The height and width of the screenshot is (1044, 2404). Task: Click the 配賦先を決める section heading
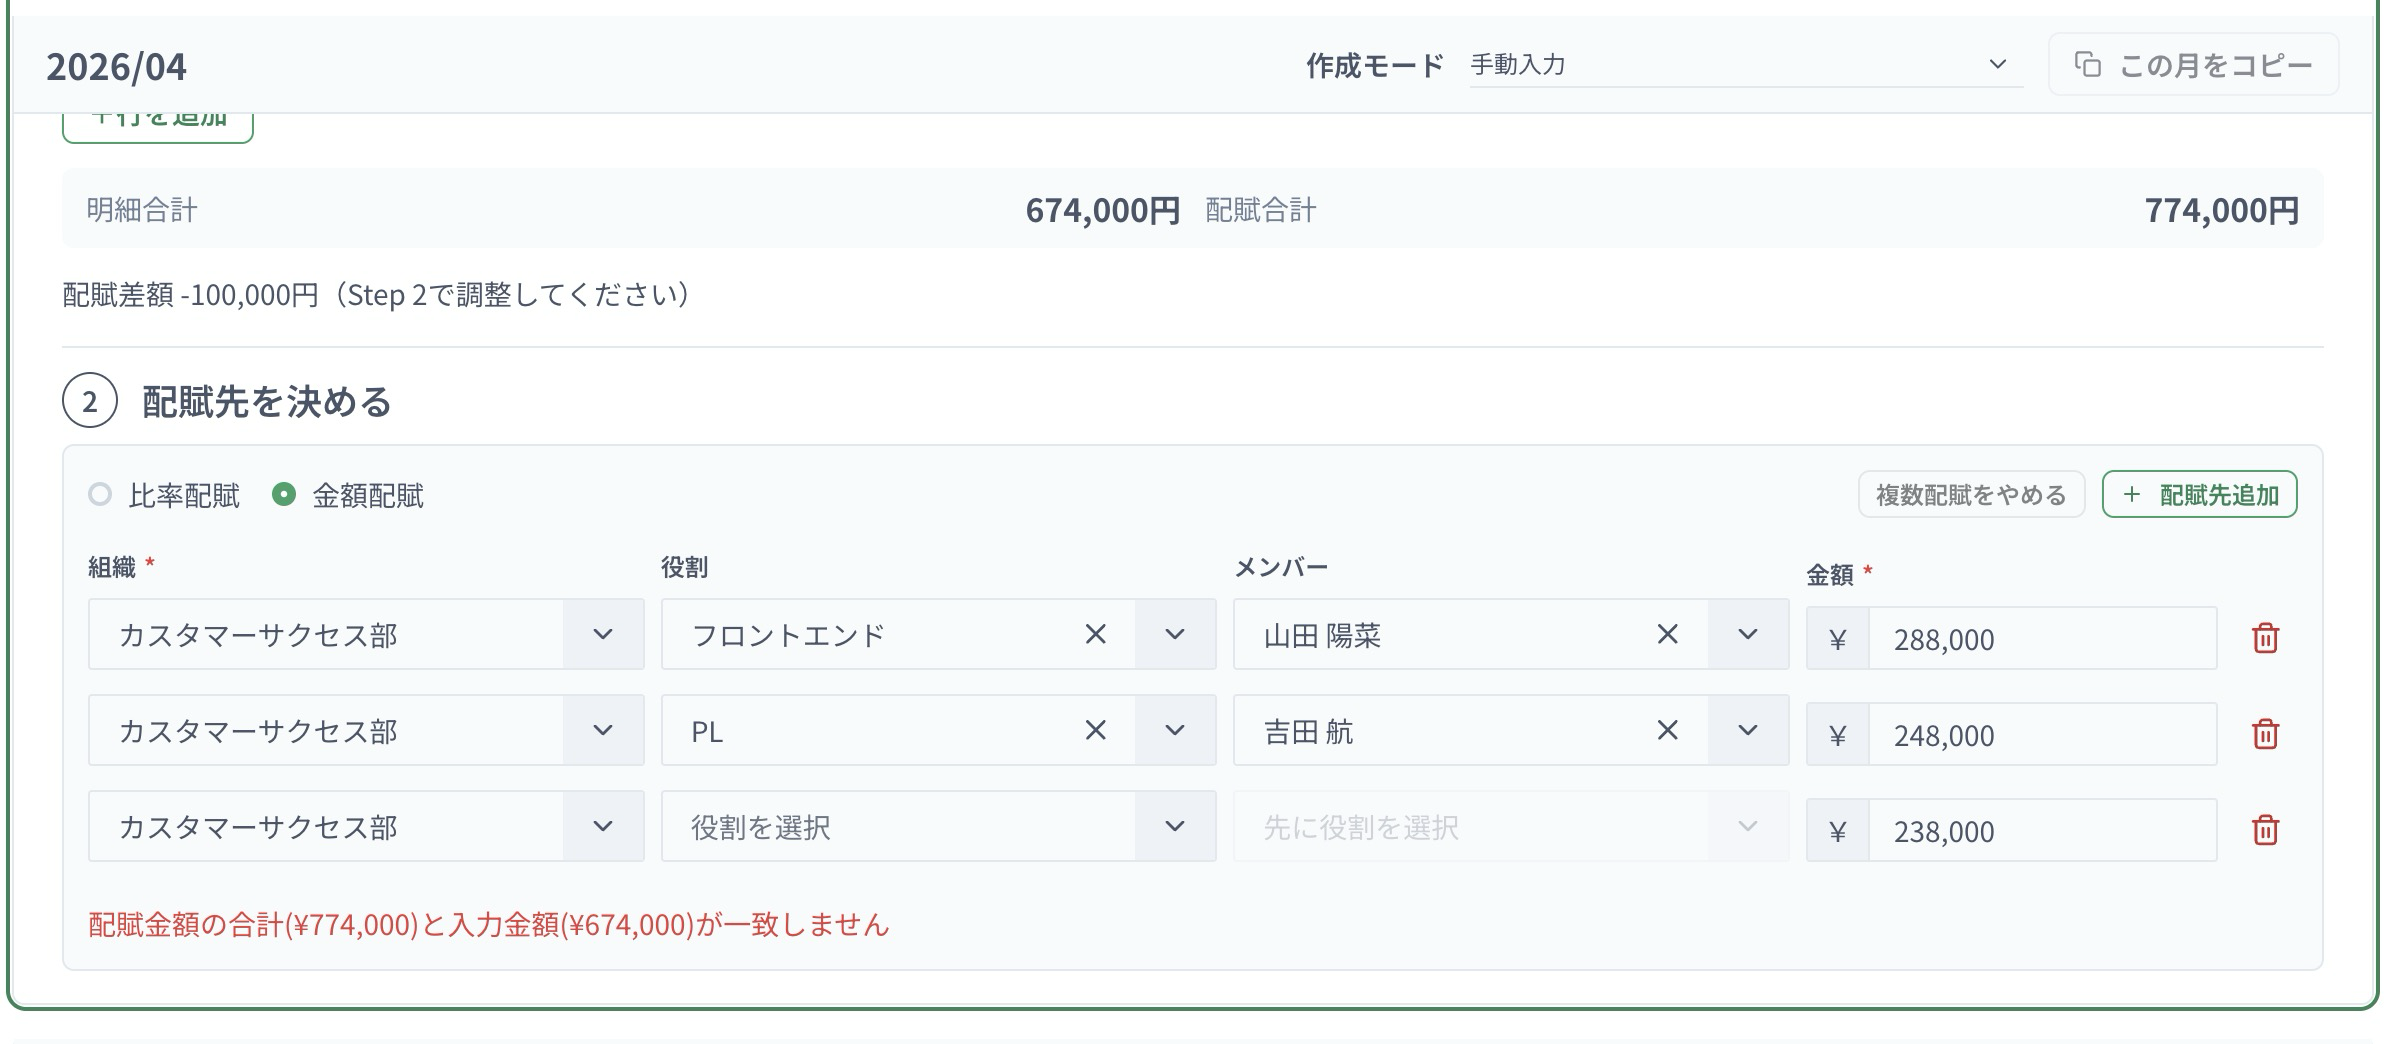pos(267,401)
